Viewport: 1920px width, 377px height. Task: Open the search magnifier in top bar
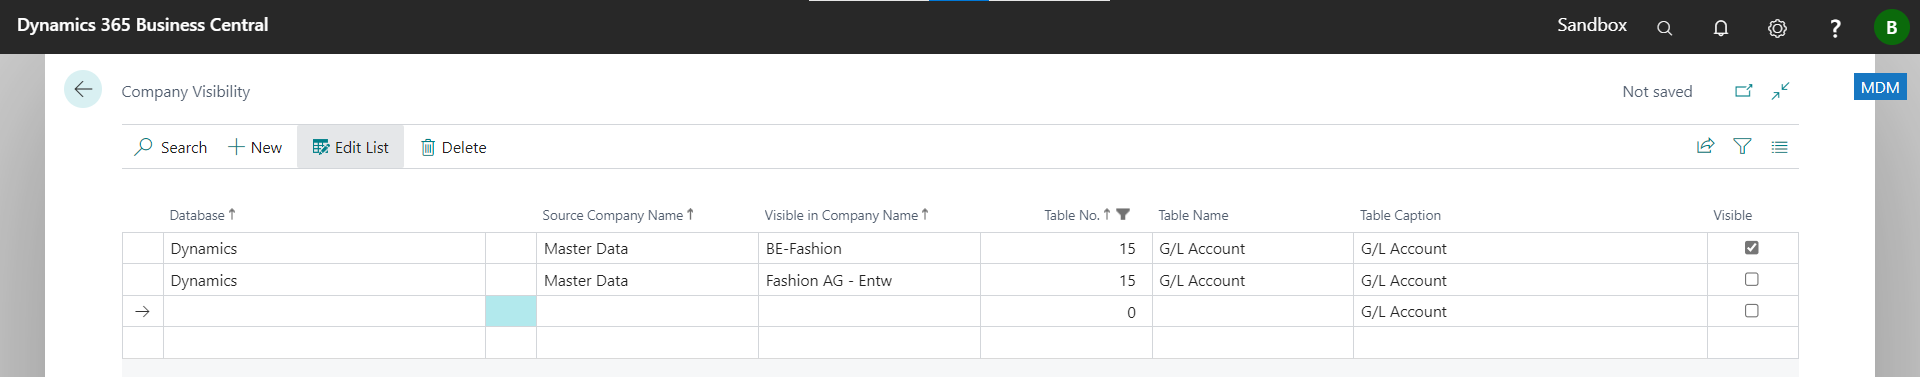point(1664,28)
